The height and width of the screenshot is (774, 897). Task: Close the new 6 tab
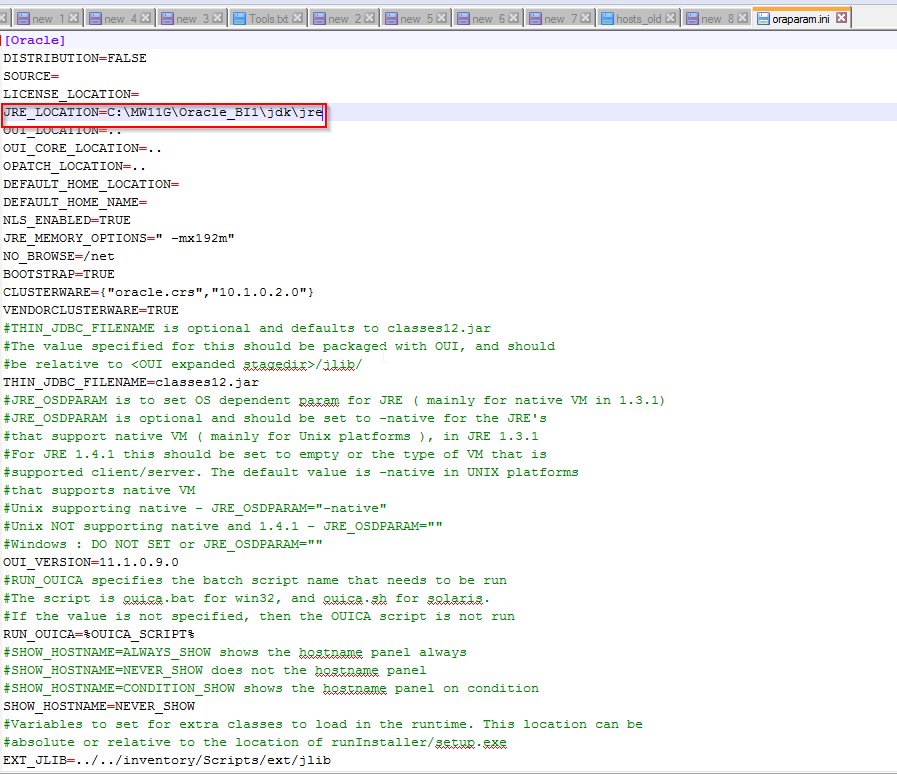(x=514, y=18)
